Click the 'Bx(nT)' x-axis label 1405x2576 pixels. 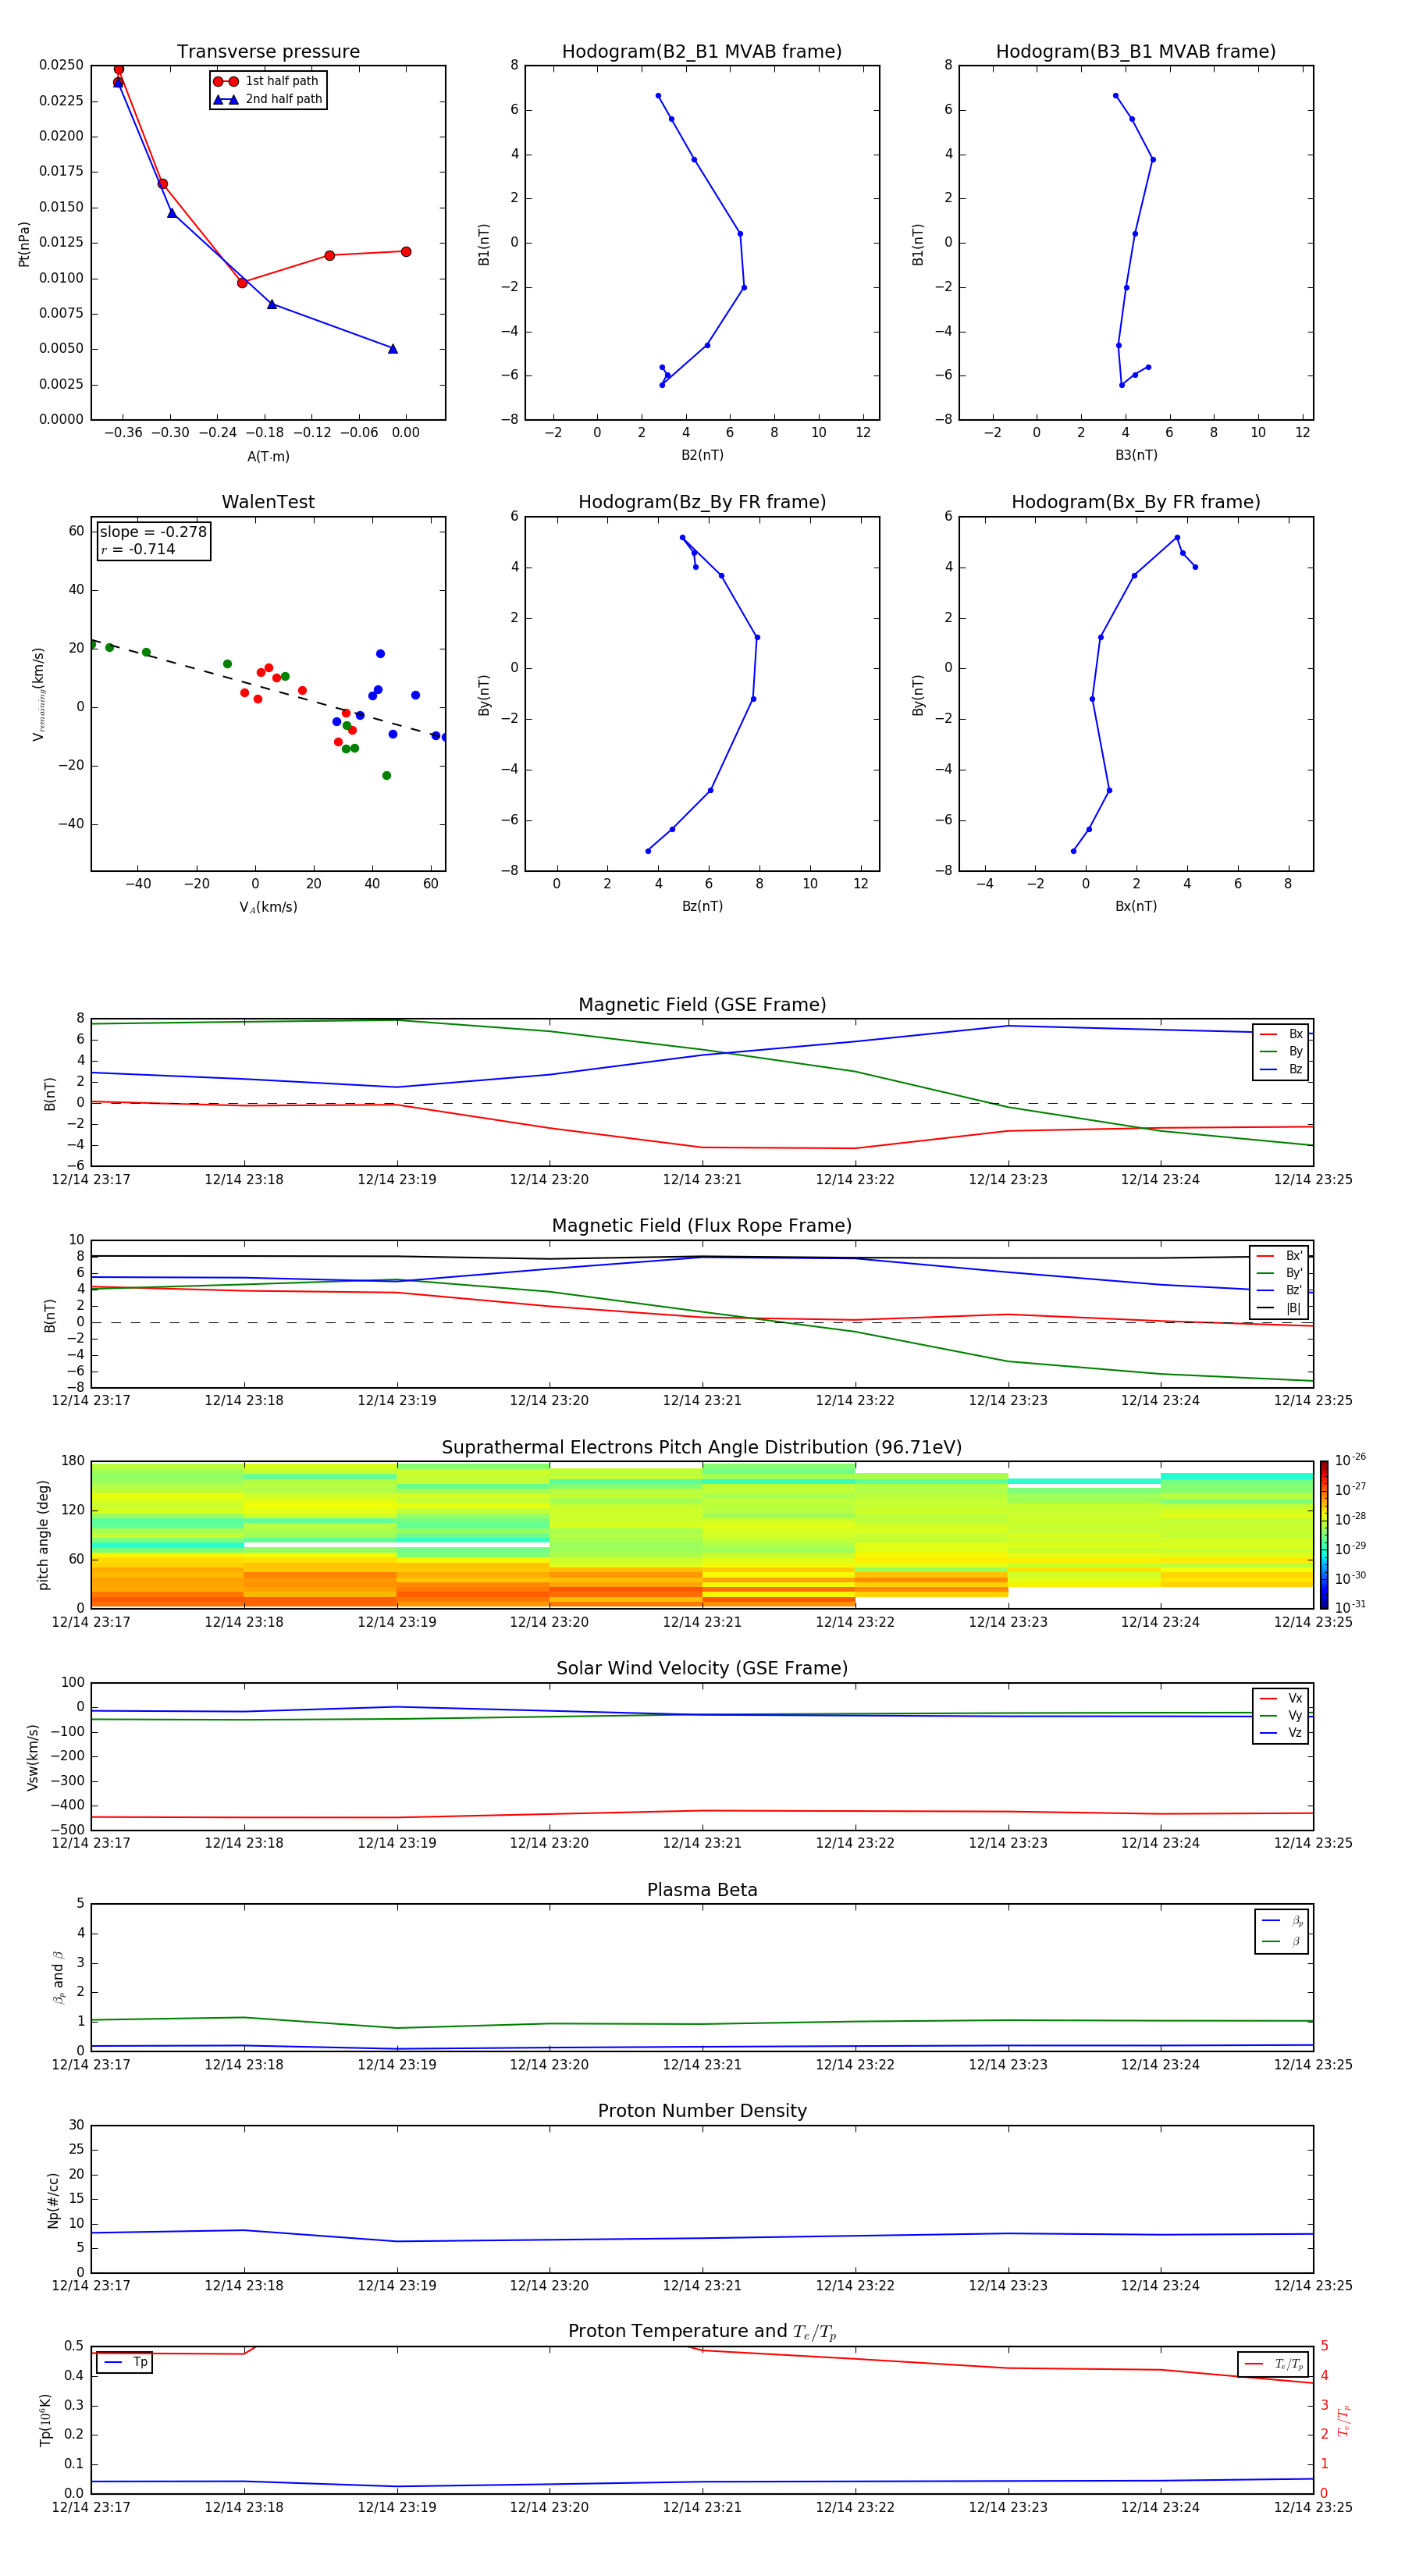(x=1136, y=906)
